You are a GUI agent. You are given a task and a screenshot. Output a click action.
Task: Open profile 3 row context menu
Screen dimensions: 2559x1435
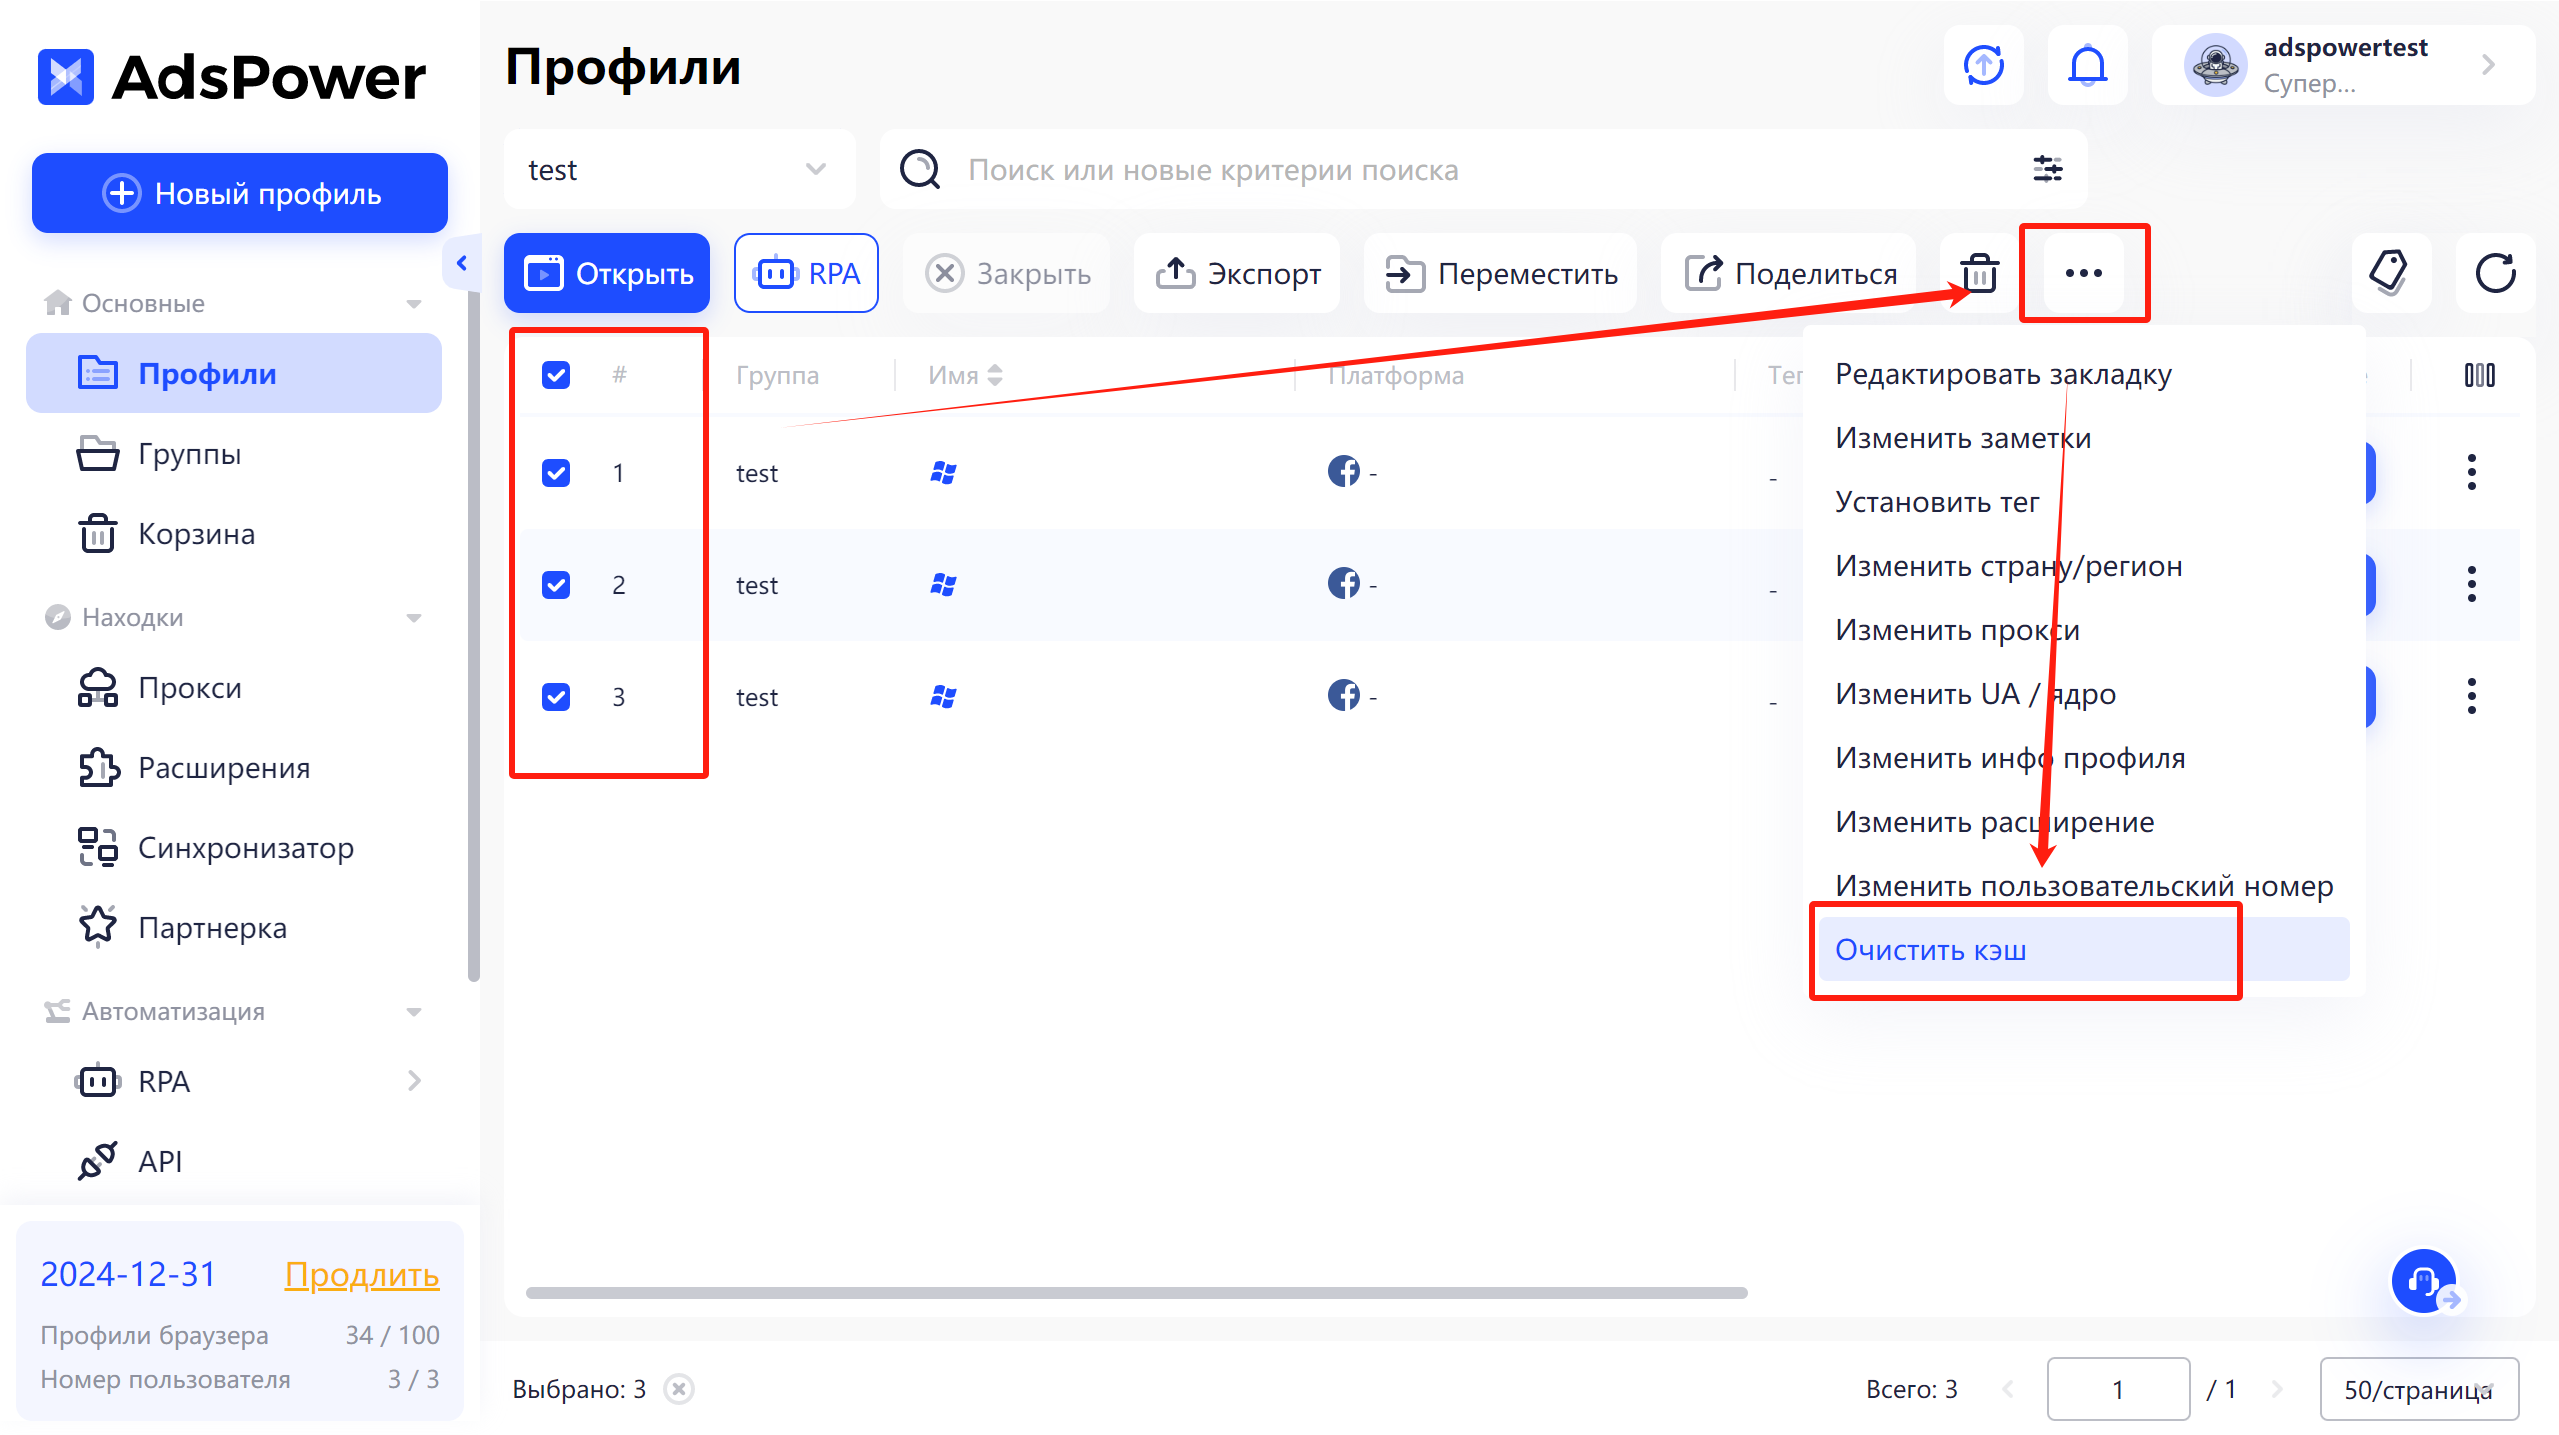(2473, 696)
